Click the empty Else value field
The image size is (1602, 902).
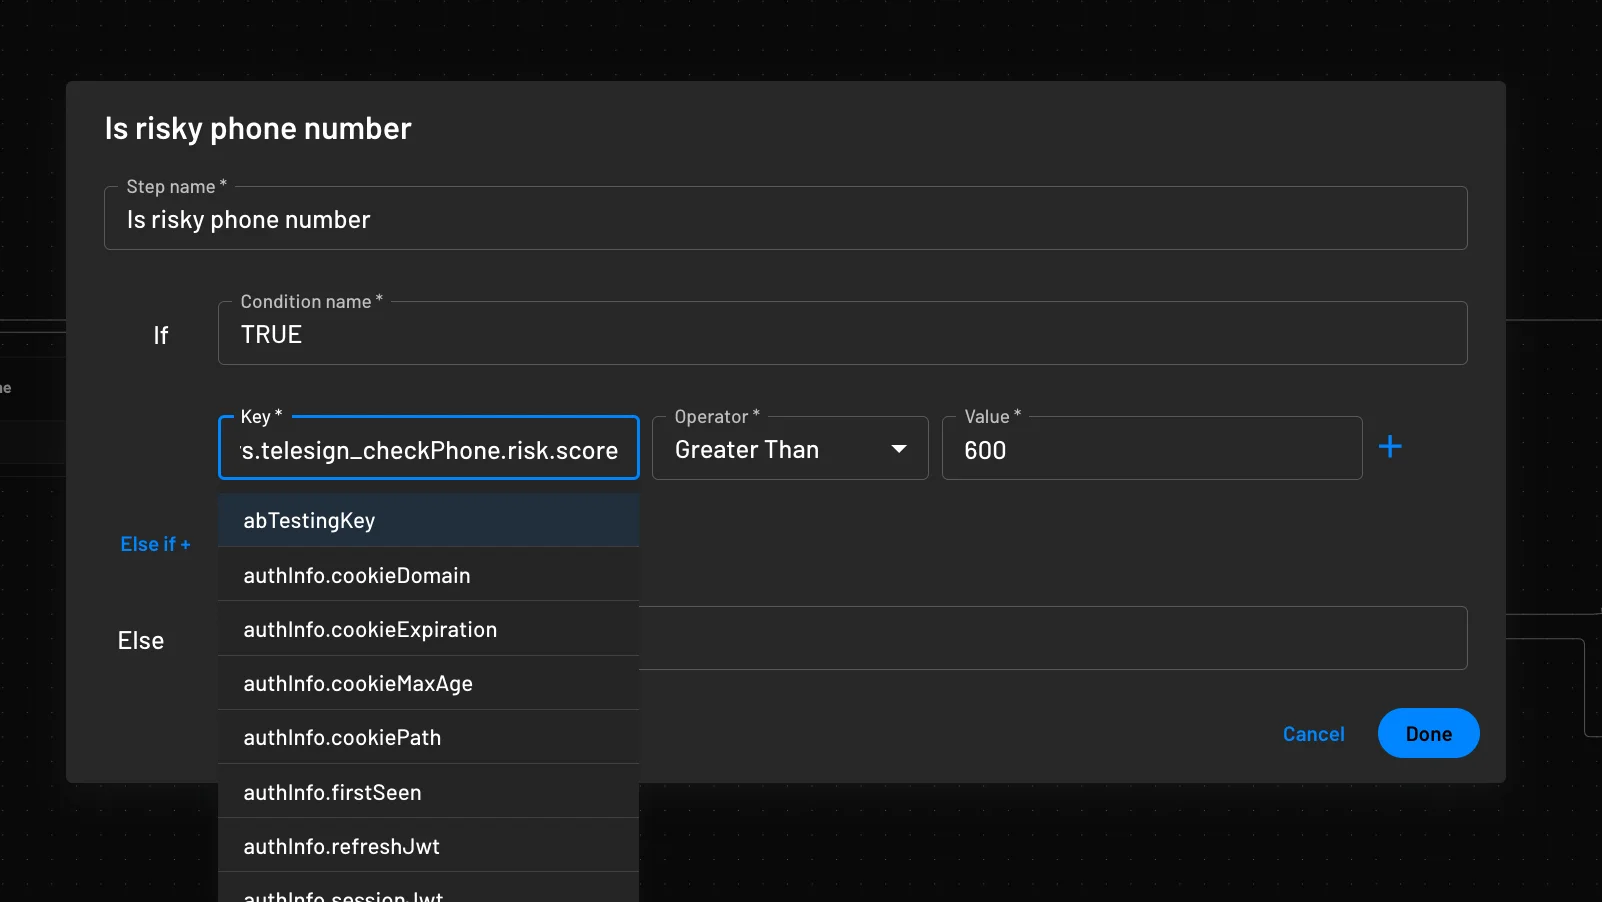[1055, 638]
